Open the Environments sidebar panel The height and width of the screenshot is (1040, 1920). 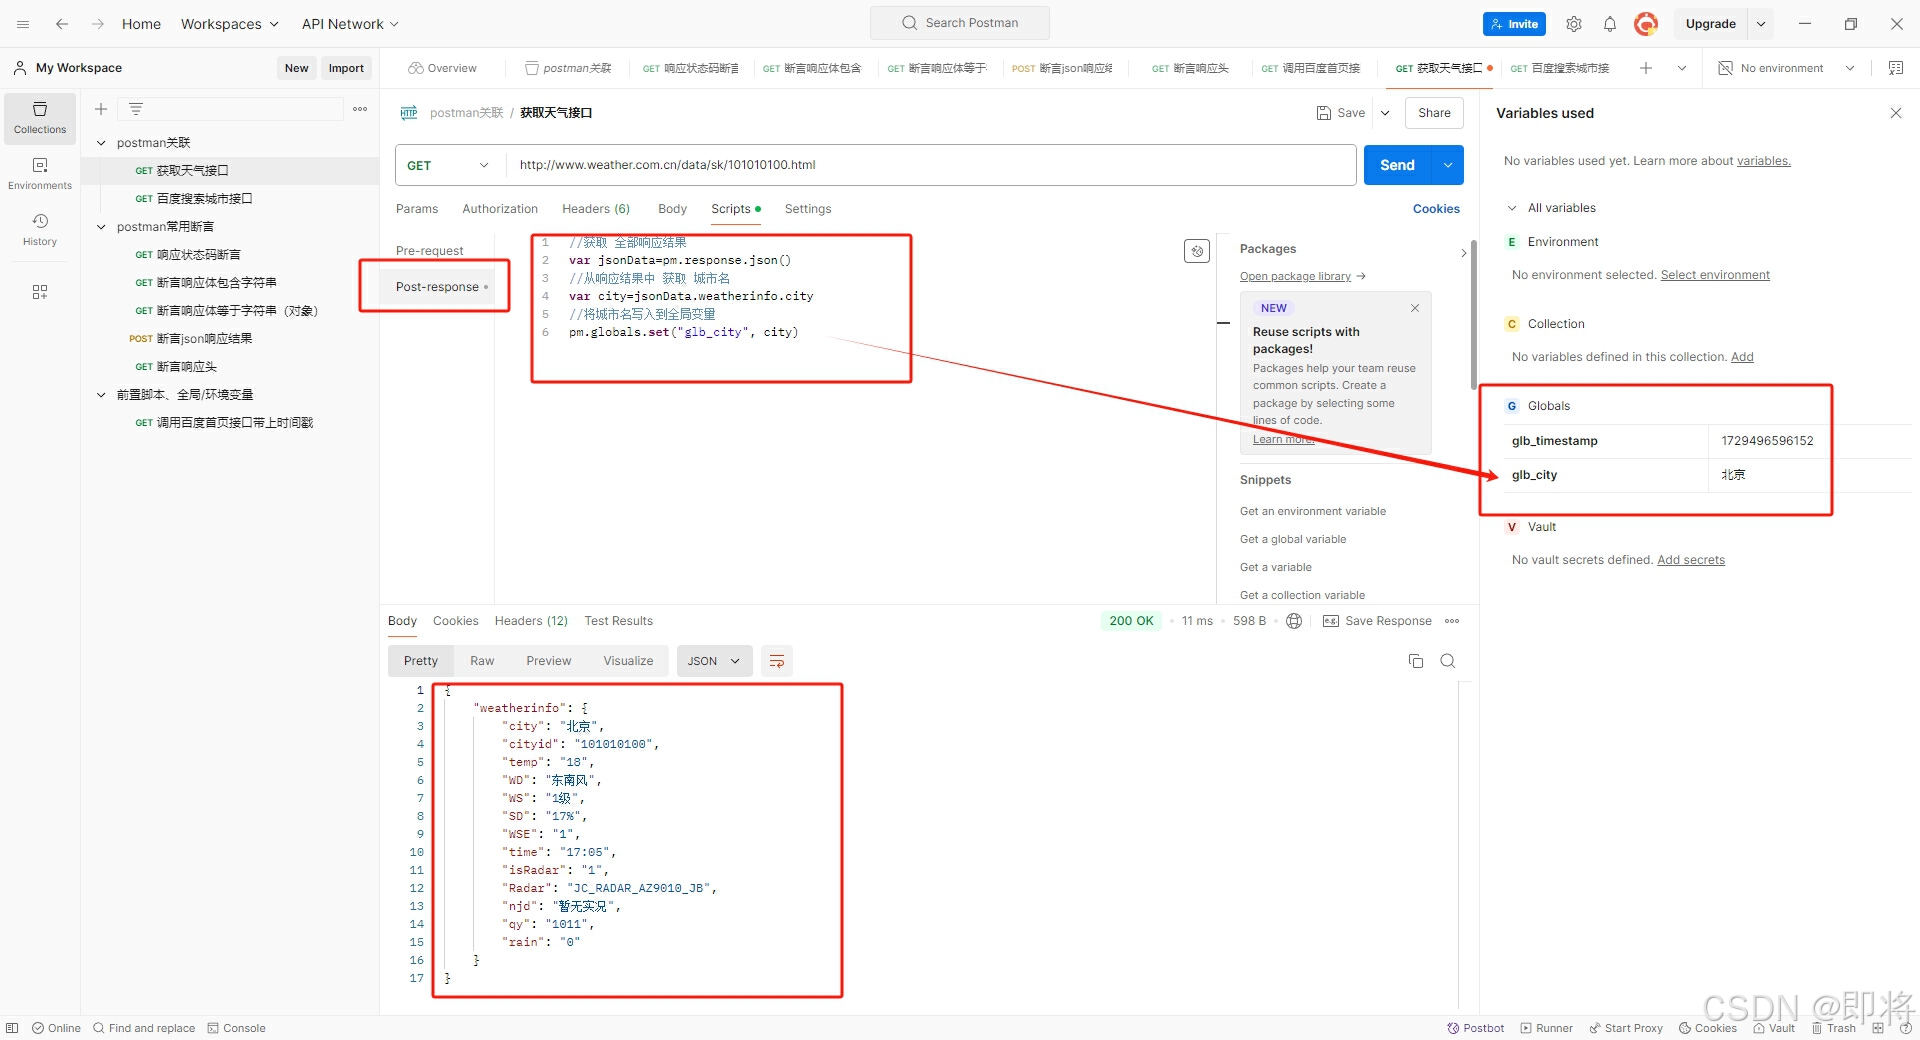(40, 174)
